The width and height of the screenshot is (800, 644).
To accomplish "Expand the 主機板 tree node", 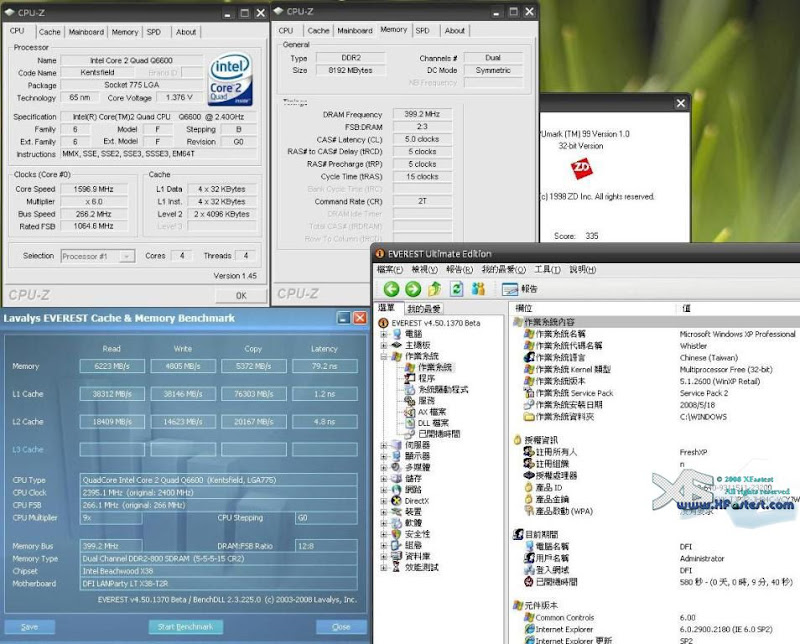I will click(x=384, y=345).
